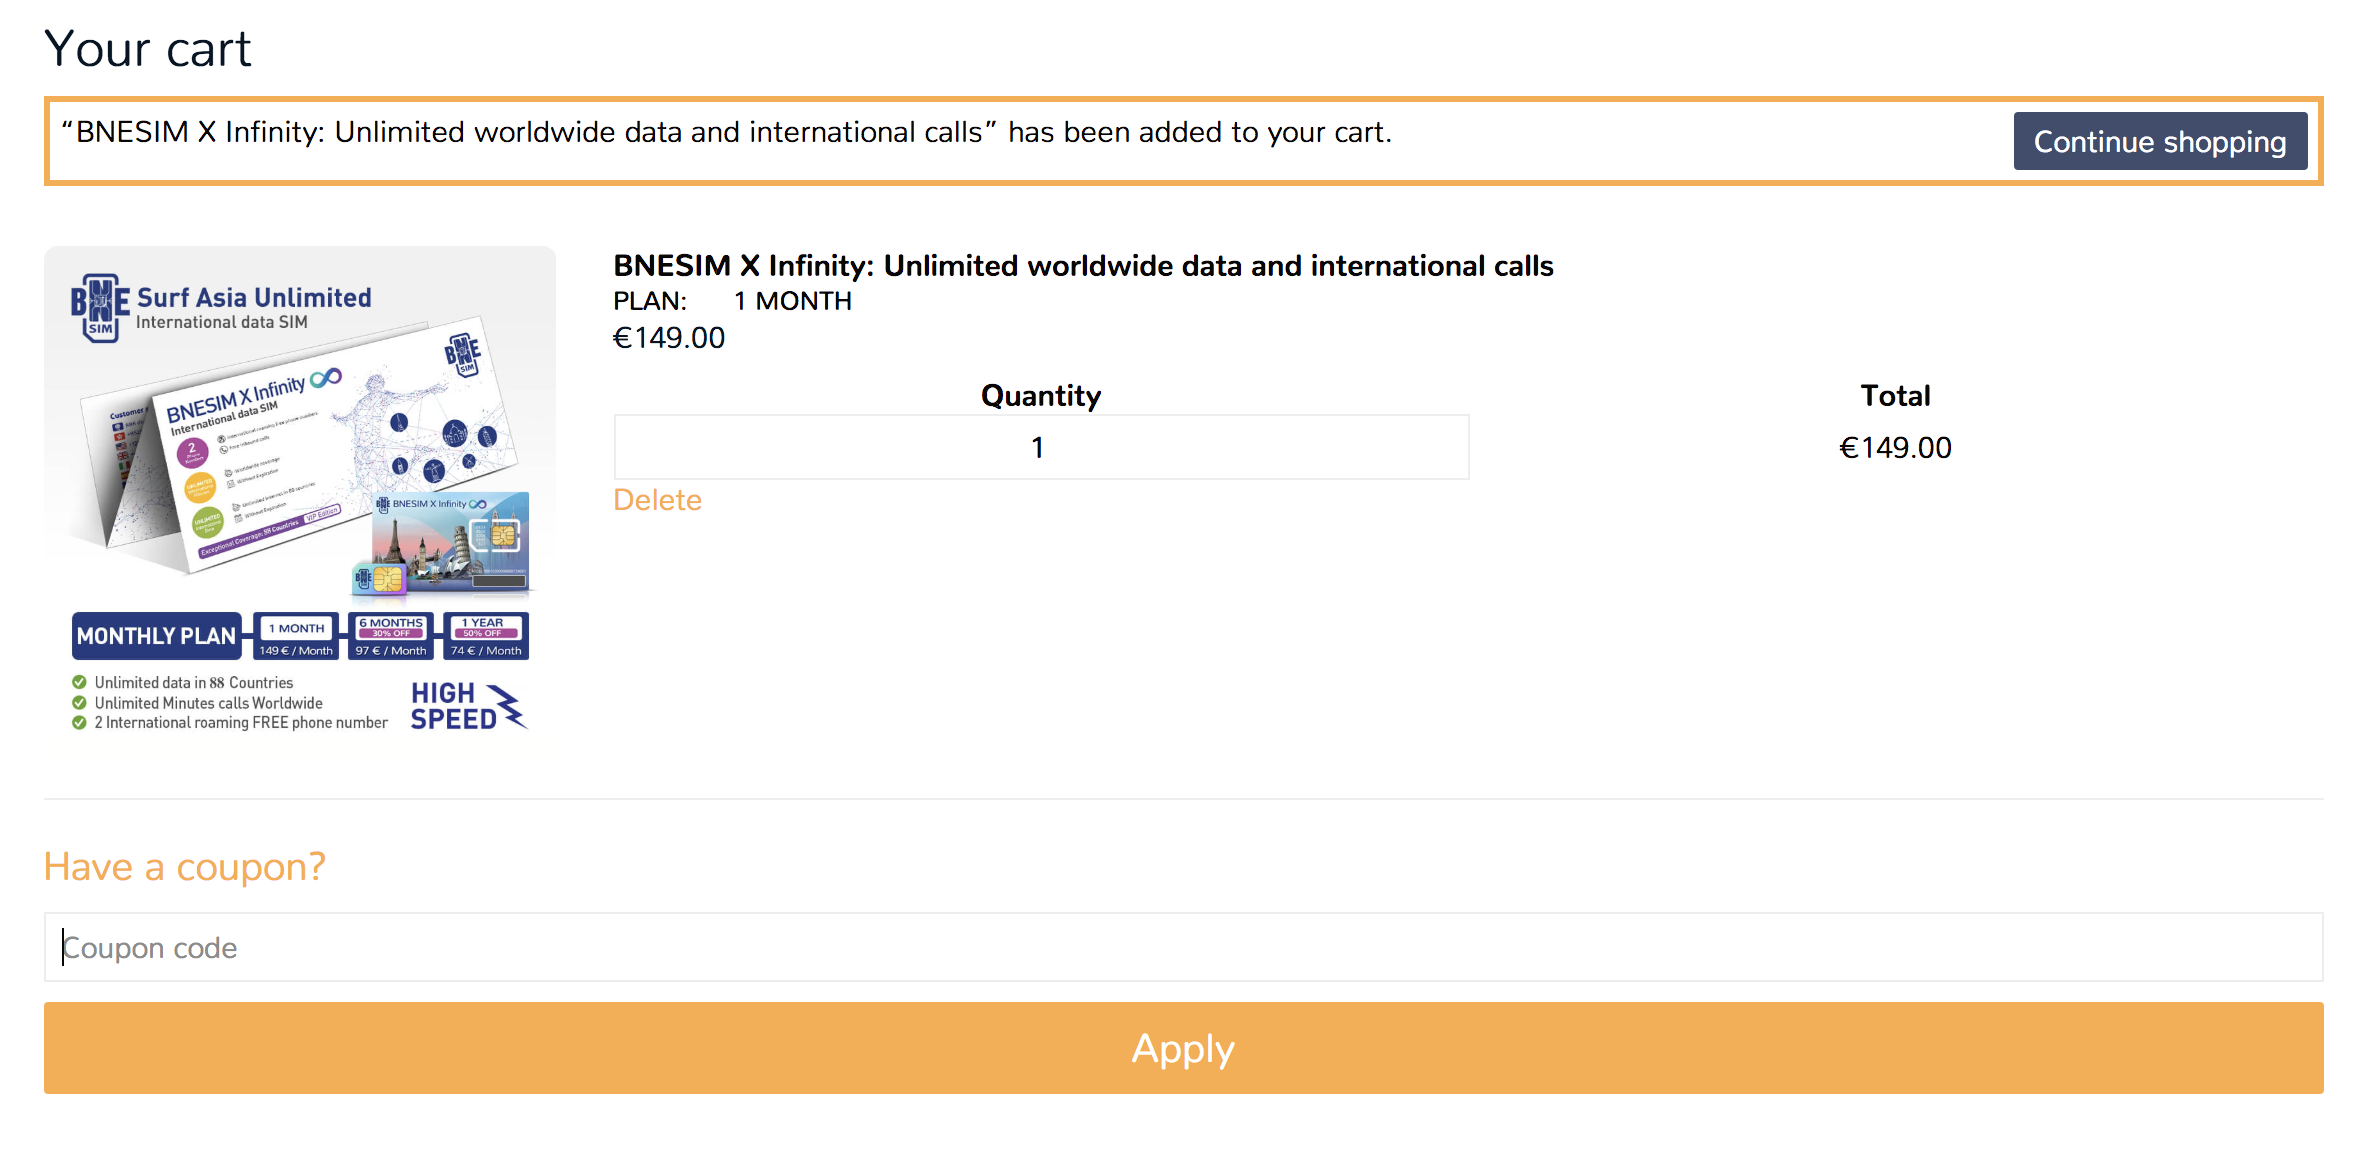Image resolution: width=2366 pixels, height=1156 pixels.
Task: Click the green check by Unlimited Minutes
Action: tap(79, 703)
